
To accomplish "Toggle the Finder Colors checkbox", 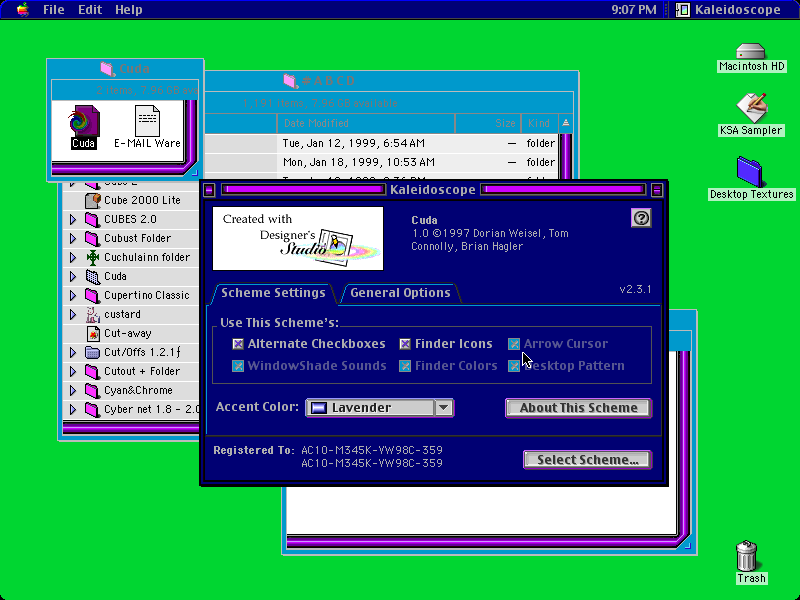I will pos(405,366).
